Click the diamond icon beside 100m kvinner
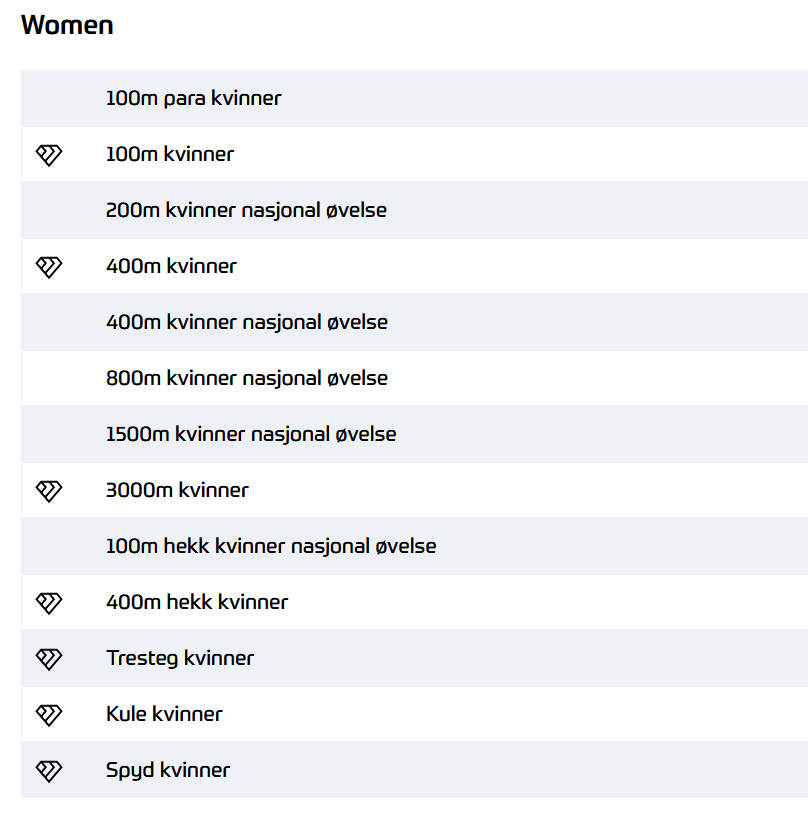Screen dimensions: 808x816 click(49, 155)
